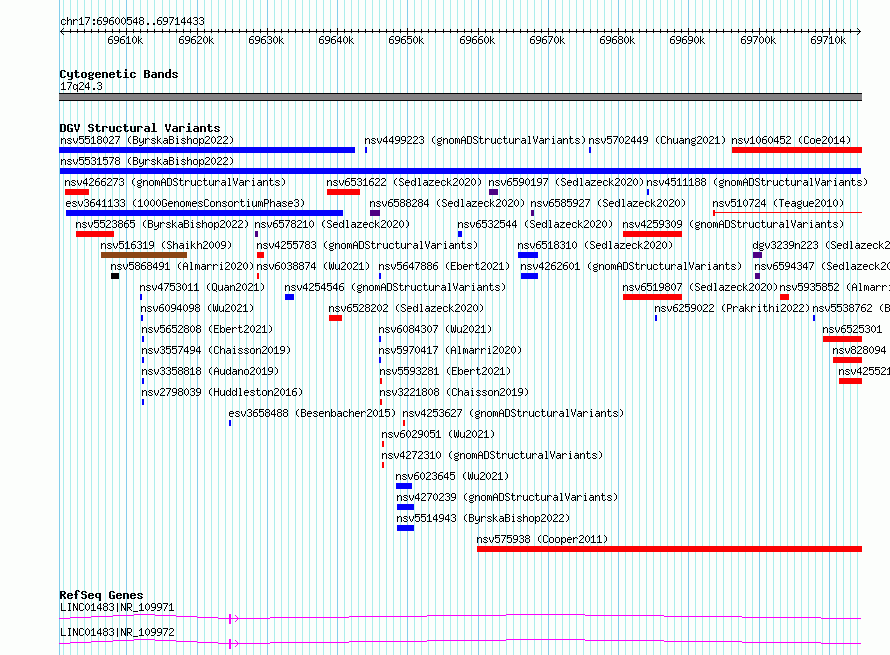Click the esv3658488 (Besenbacher2015) label
890x655 pixels.
(312, 413)
